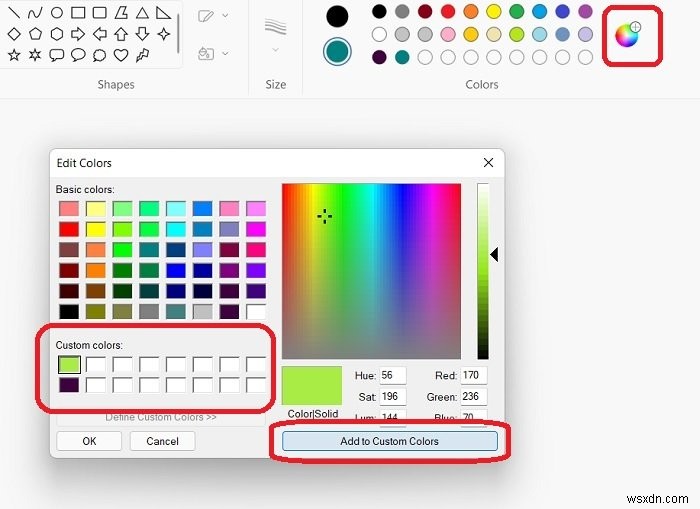Image resolution: width=700 pixels, height=509 pixels.
Task: Select Color 2 teal circle
Action: [337, 51]
